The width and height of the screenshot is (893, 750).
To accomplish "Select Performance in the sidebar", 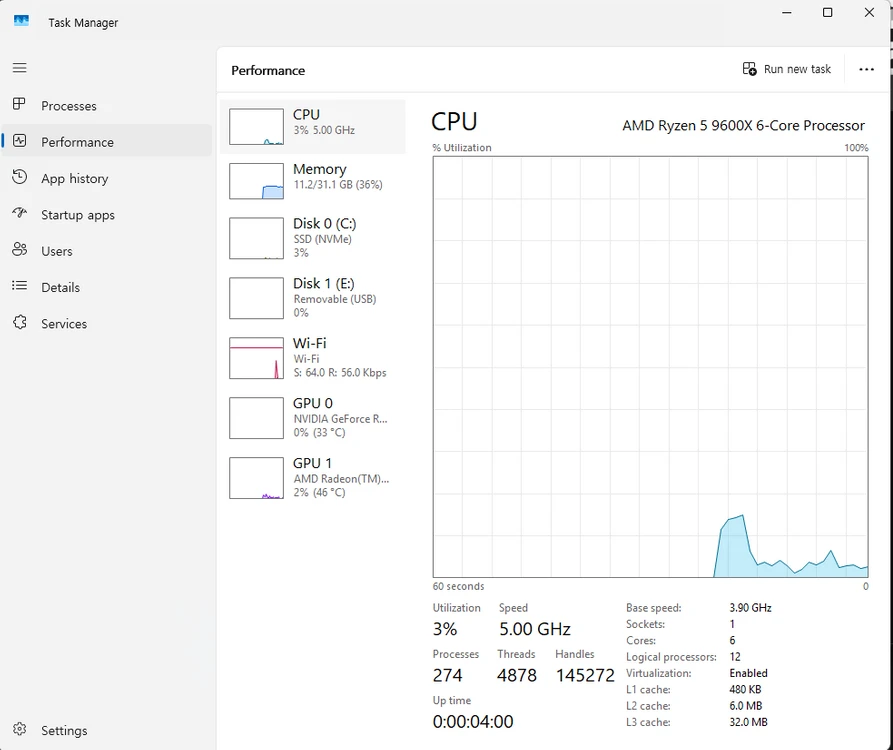I will (x=107, y=142).
